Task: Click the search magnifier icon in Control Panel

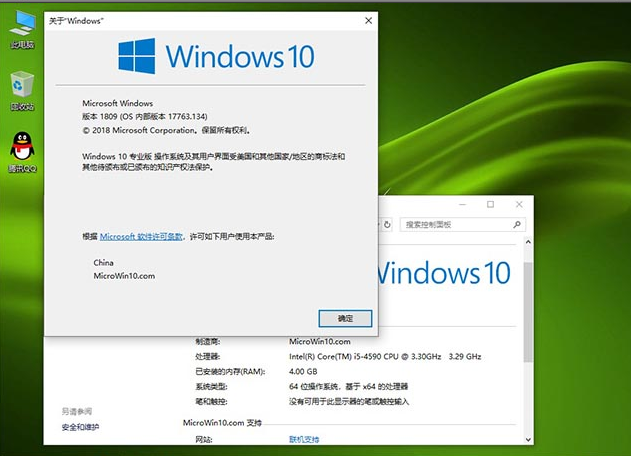Action: coord(517,225)
